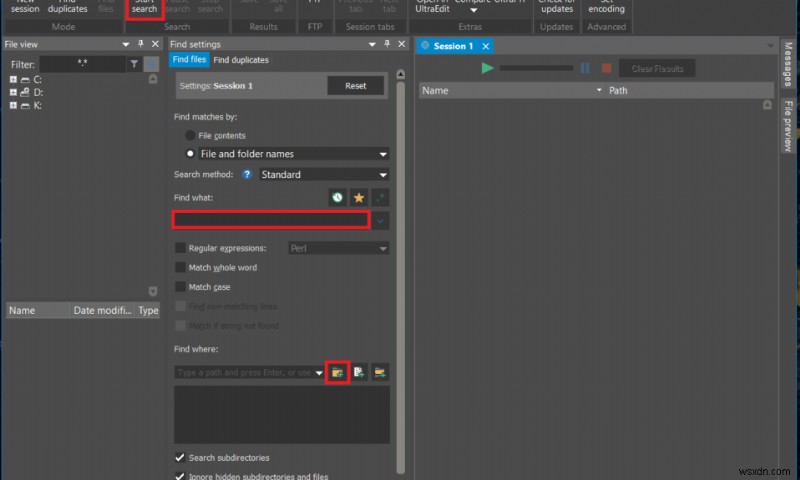Click the search progress bar in Session 1
This screenshot has width=800, height=480.
(x=536, y=68)
